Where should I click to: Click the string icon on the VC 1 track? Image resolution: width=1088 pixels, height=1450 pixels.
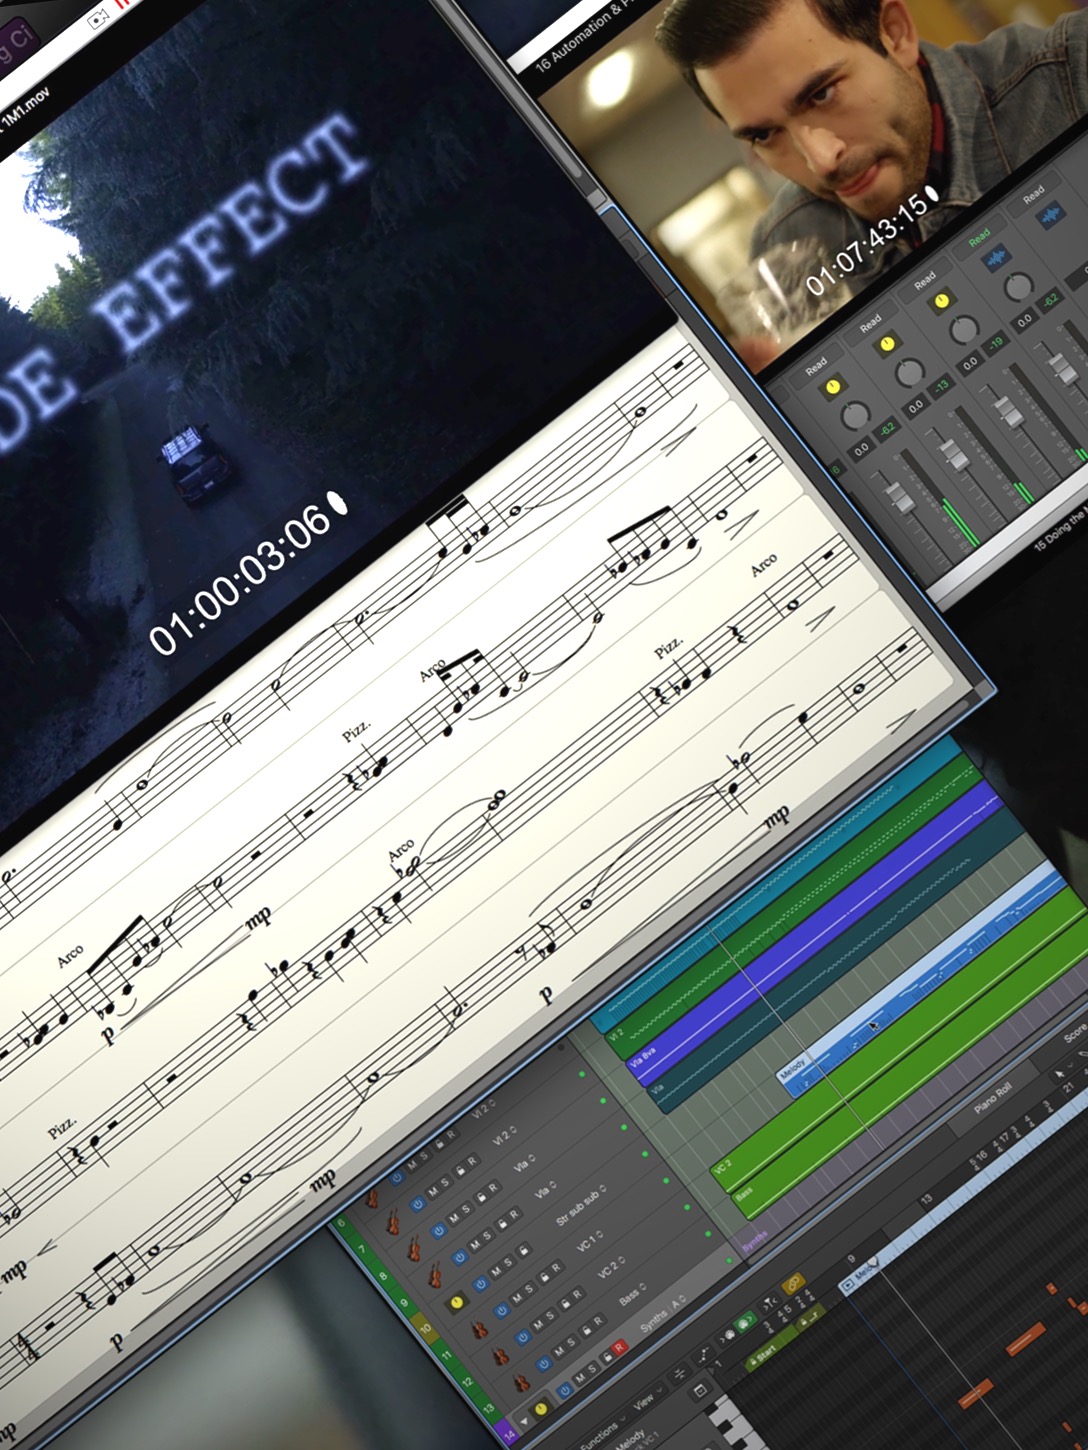coord(480,1330)
